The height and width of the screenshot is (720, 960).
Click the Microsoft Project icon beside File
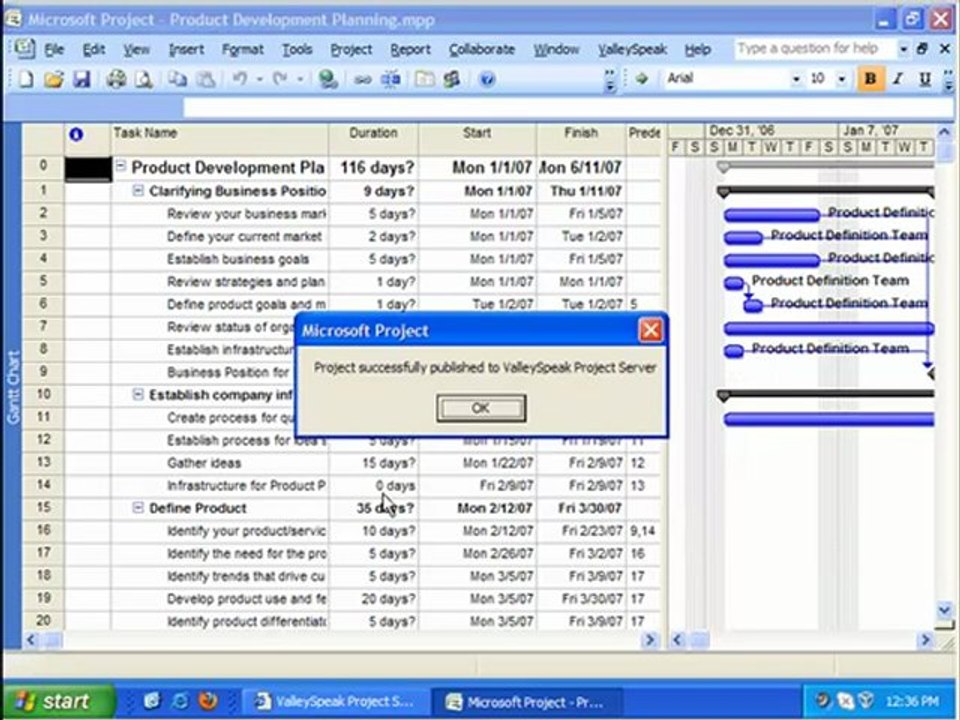24,49
